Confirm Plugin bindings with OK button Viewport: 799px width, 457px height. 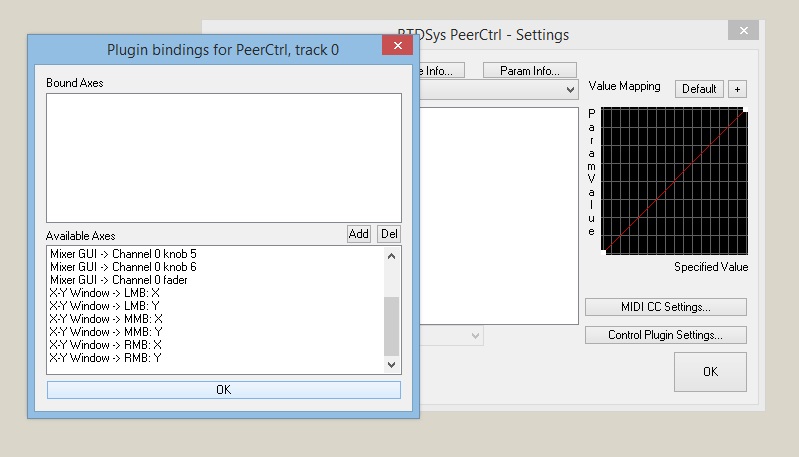(224, 390)
